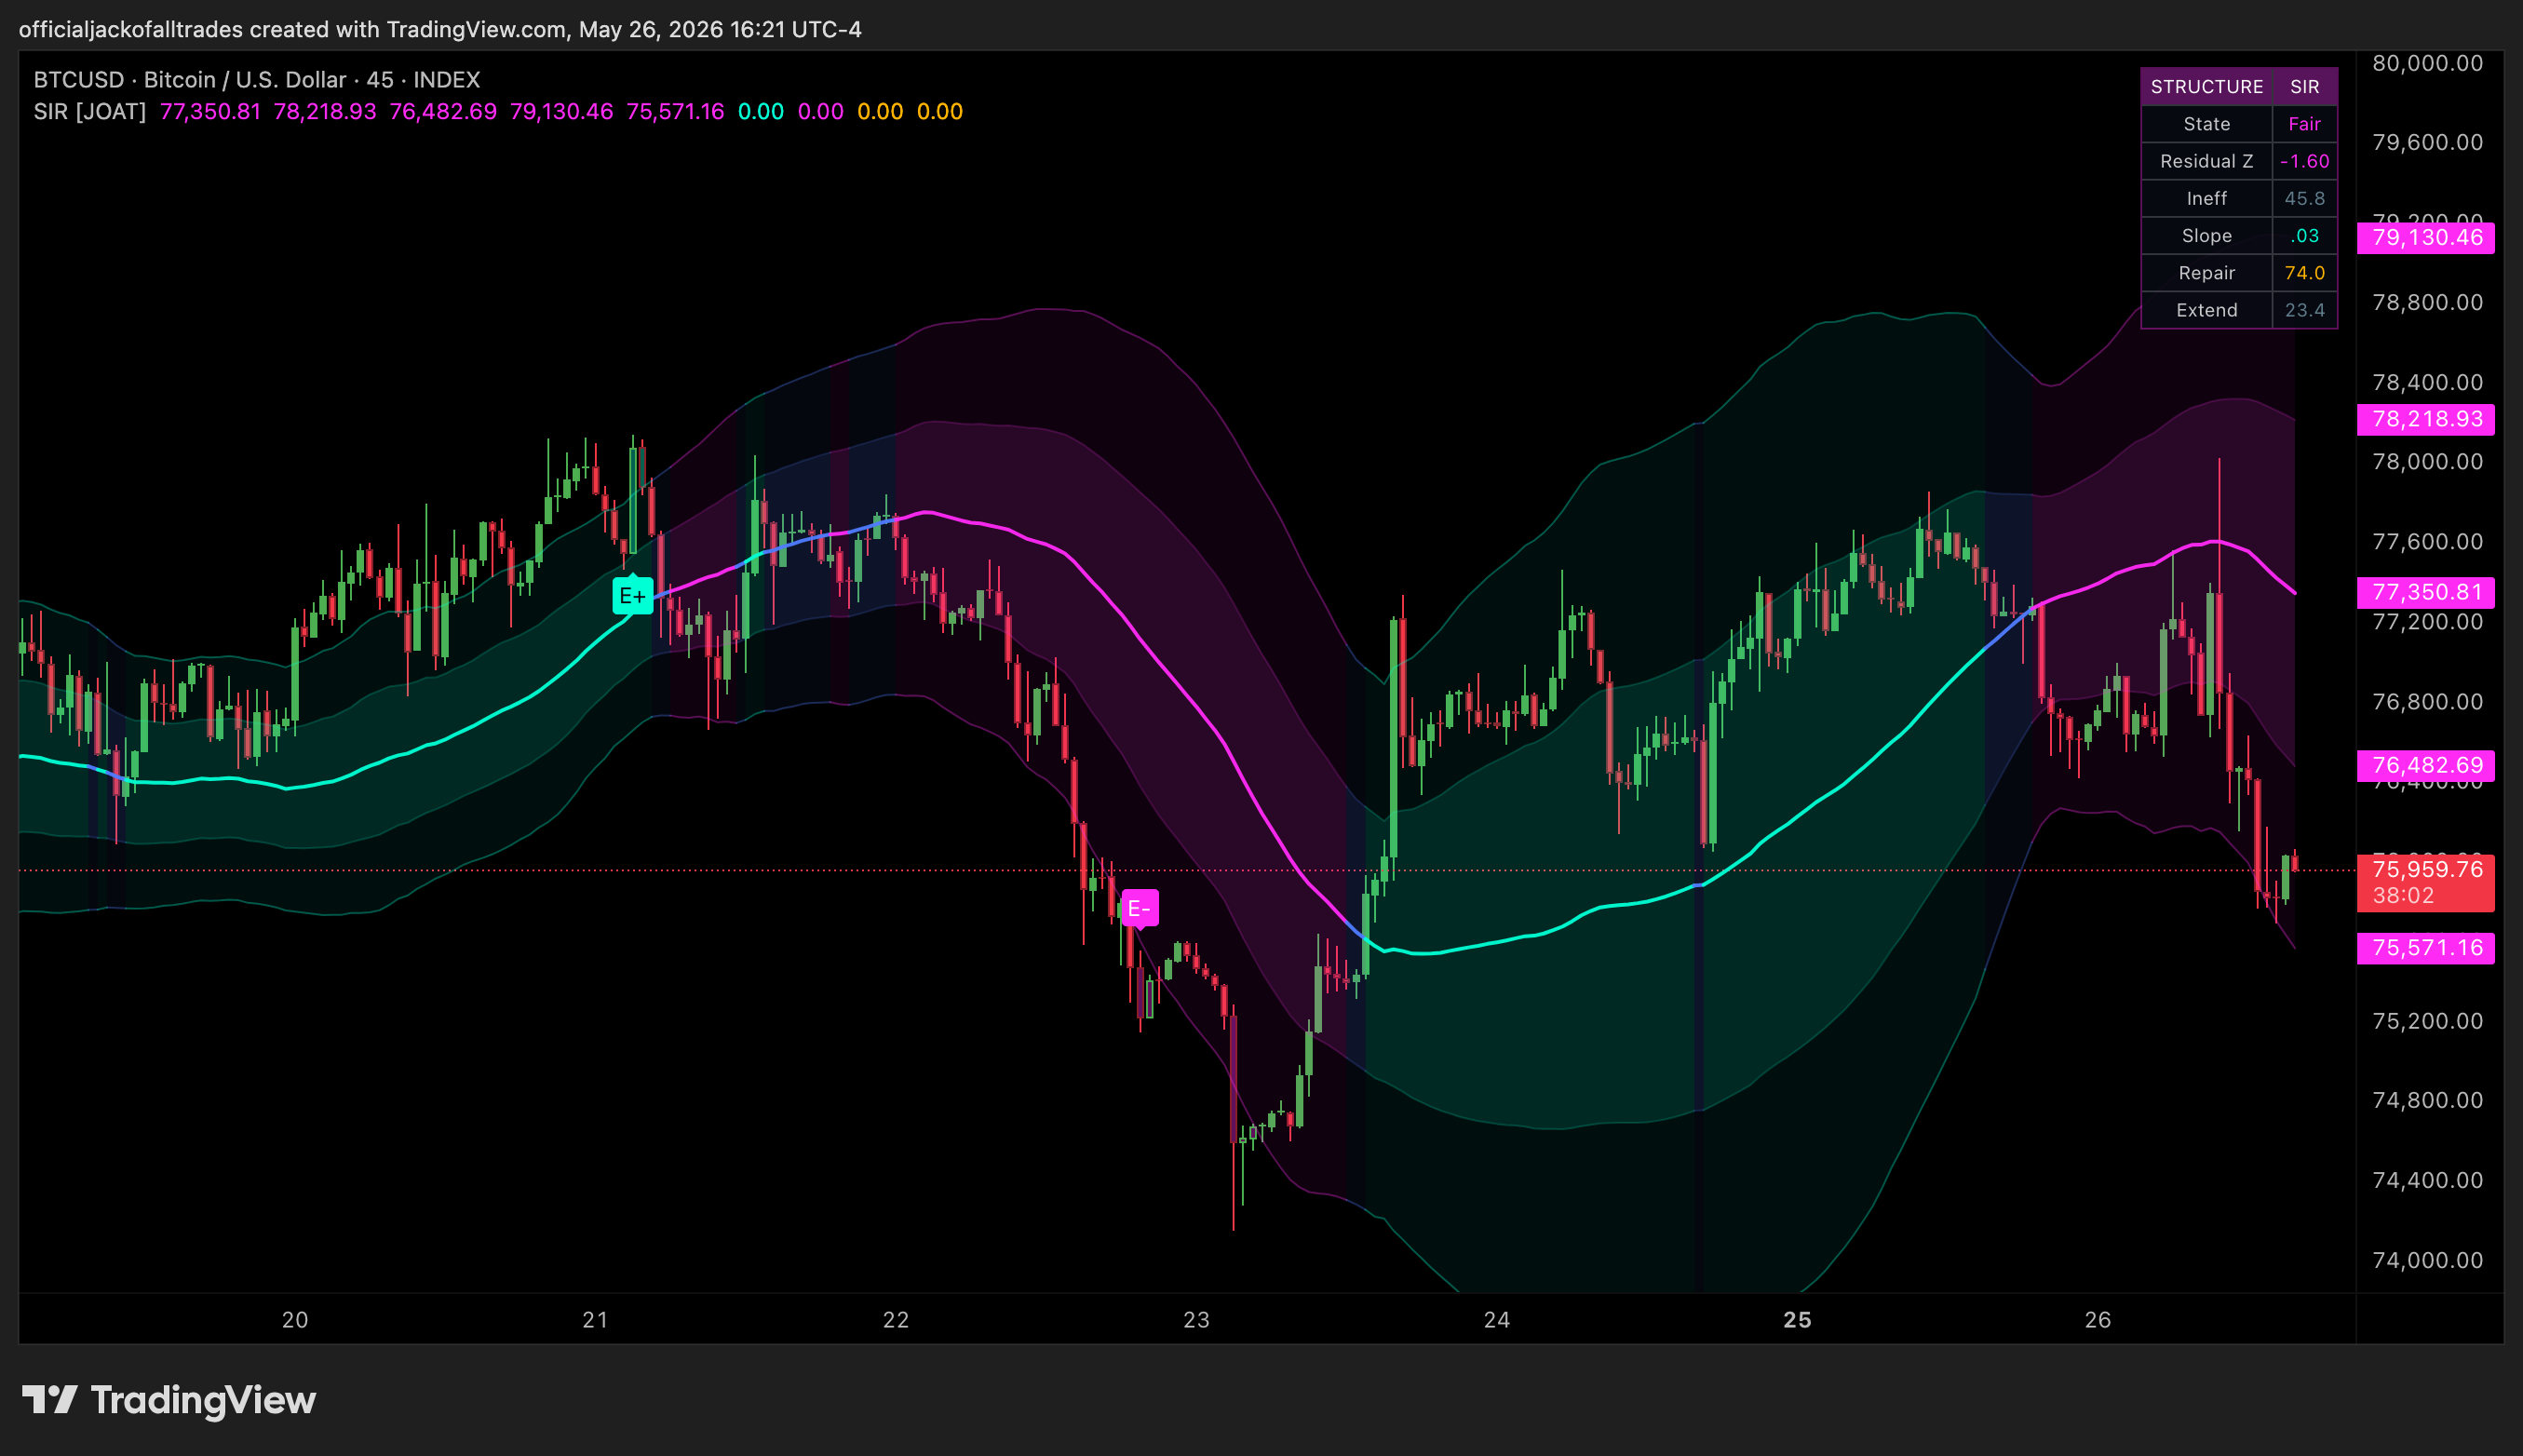Click the cyan 0.00 legend value
This screenshot has height=1456, width=2523.
coord(760,112)
